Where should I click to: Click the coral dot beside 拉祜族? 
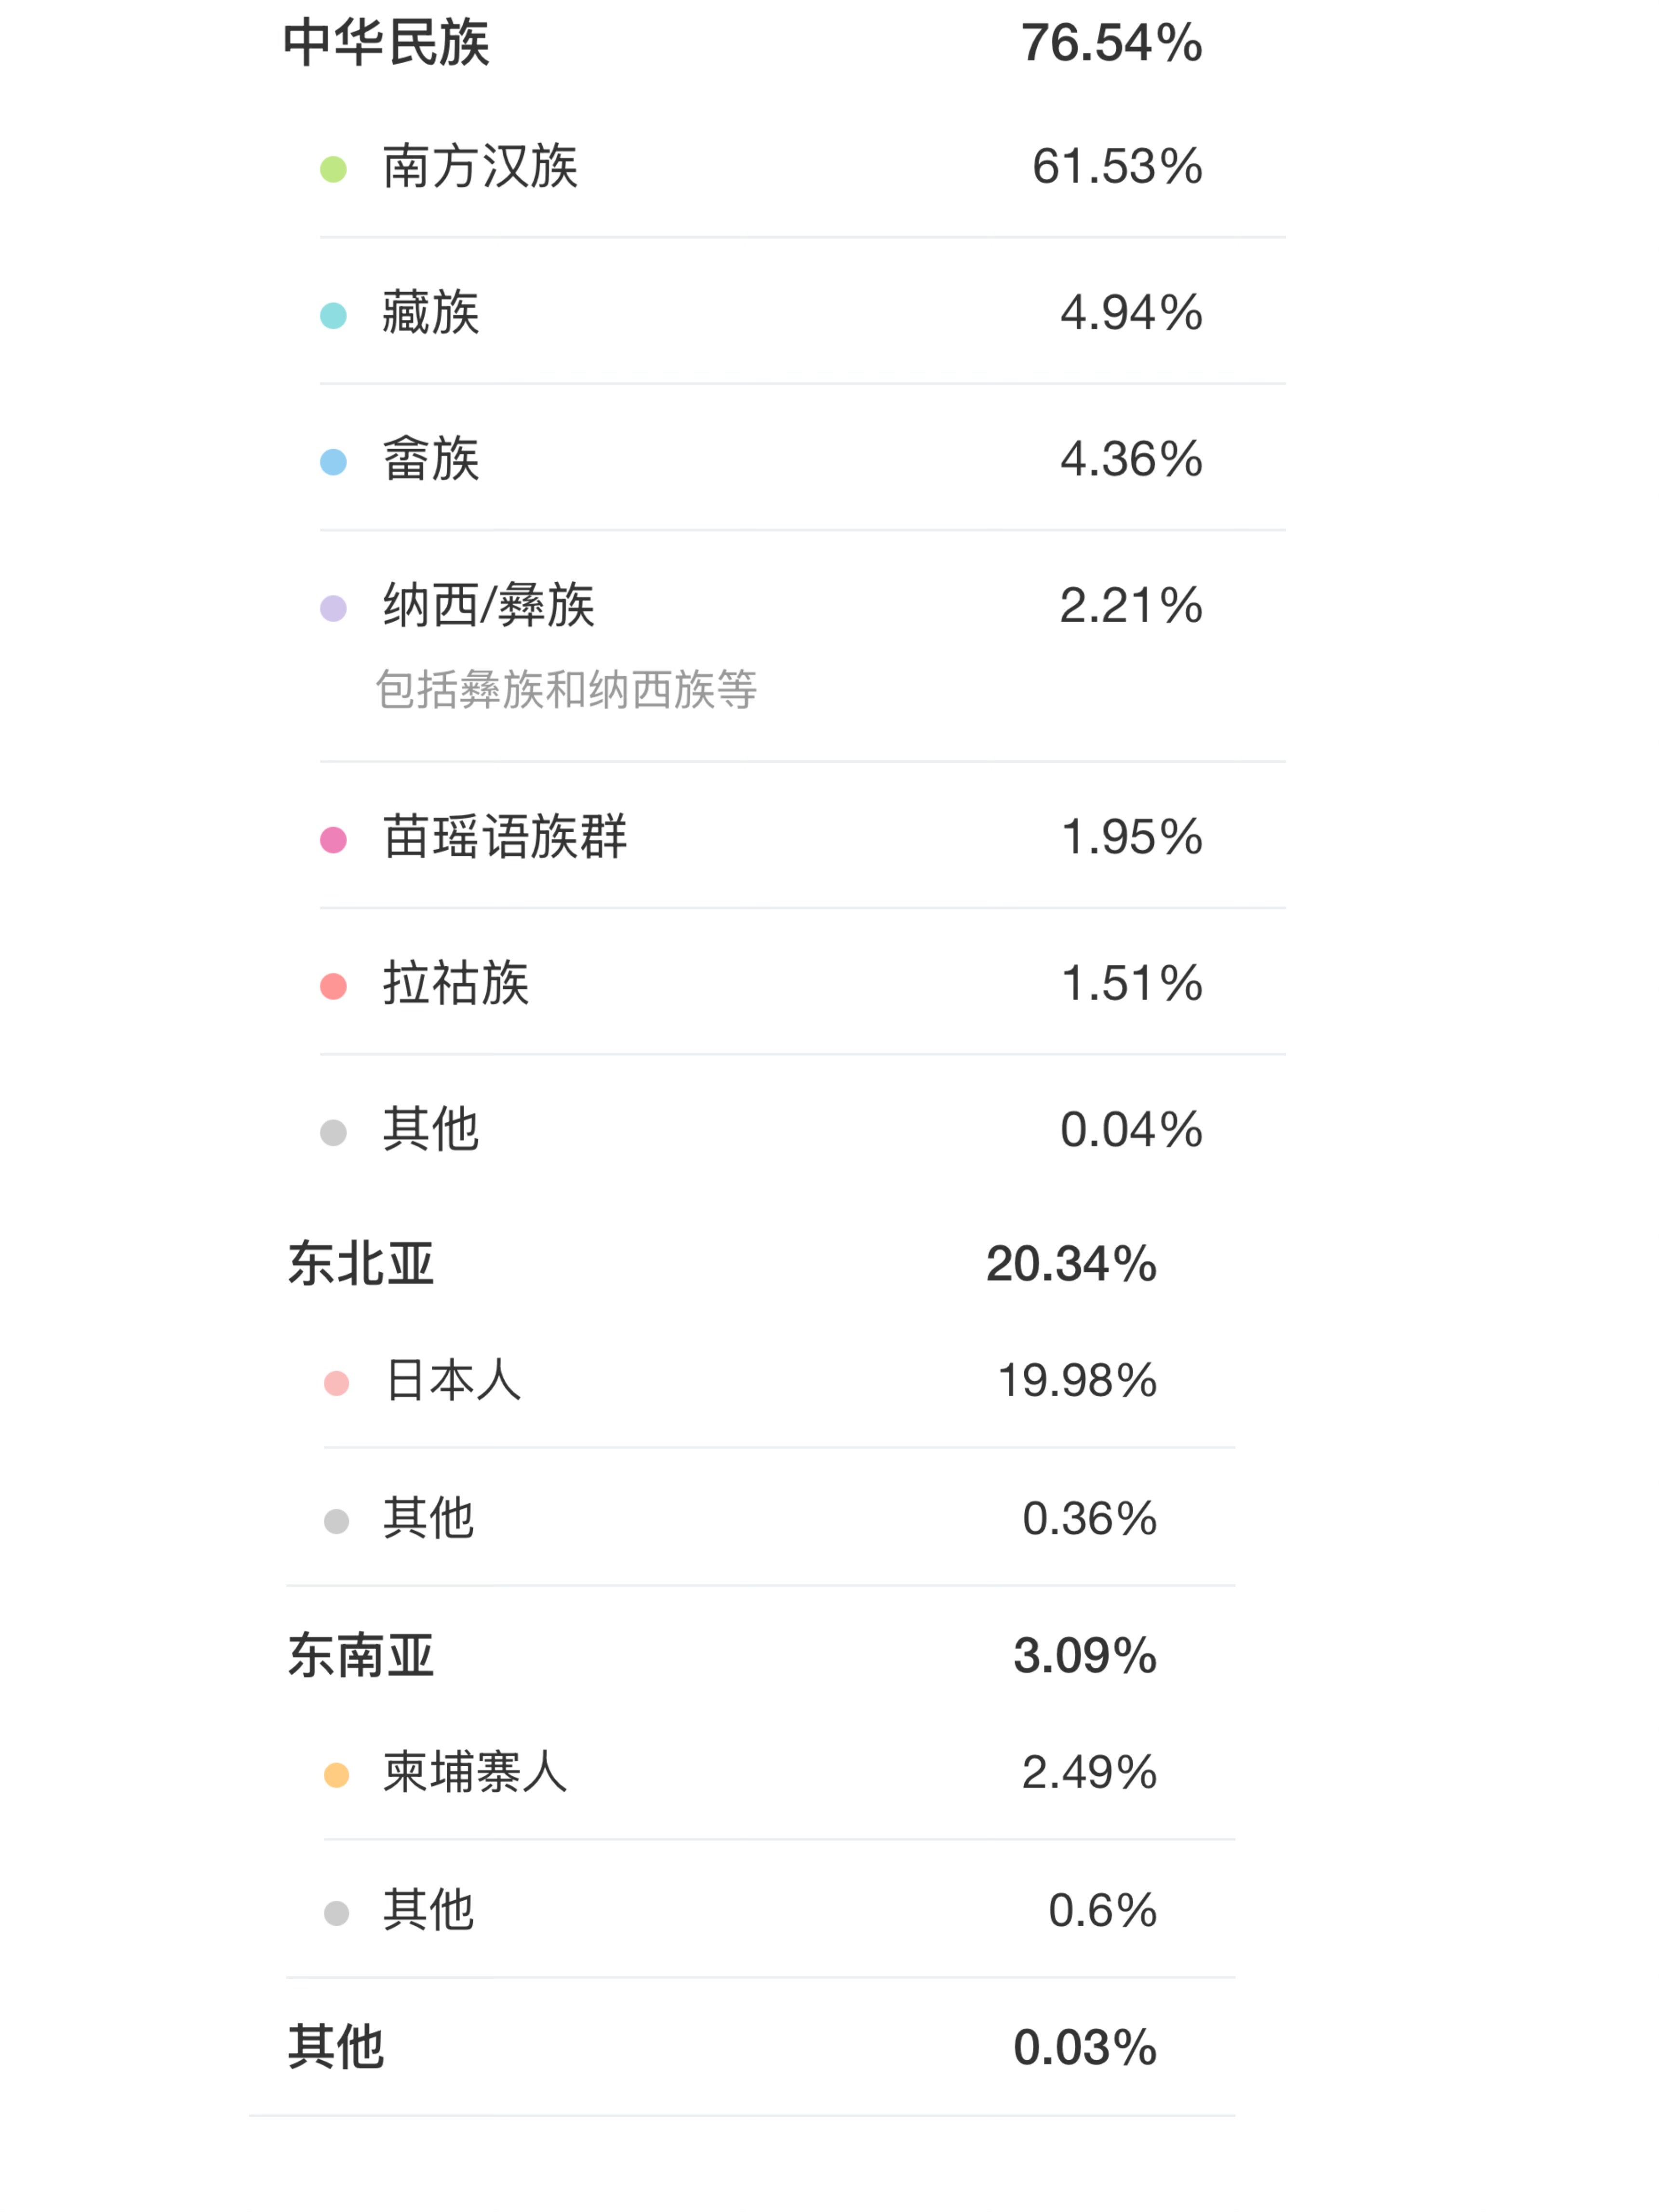[x=333, y=986]
